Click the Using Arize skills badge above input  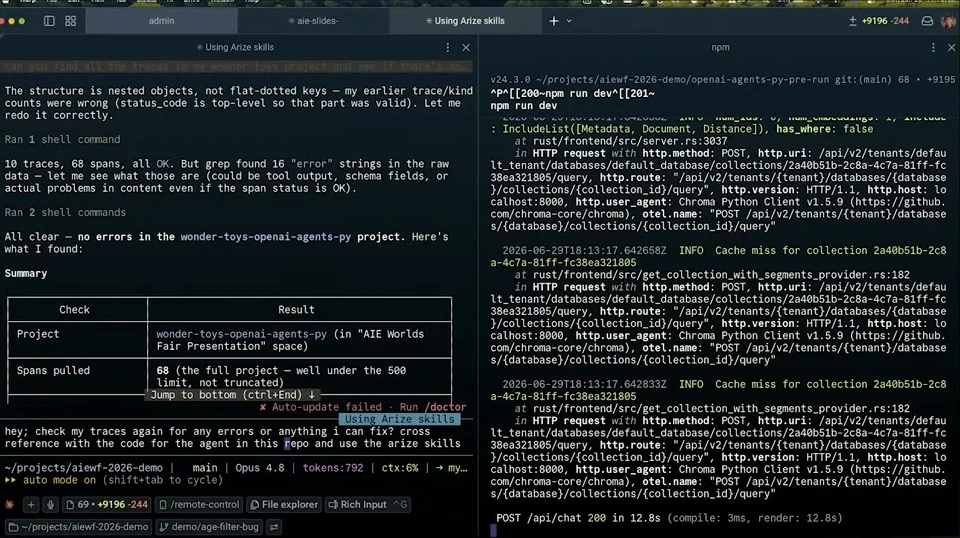tap(399, 419)
